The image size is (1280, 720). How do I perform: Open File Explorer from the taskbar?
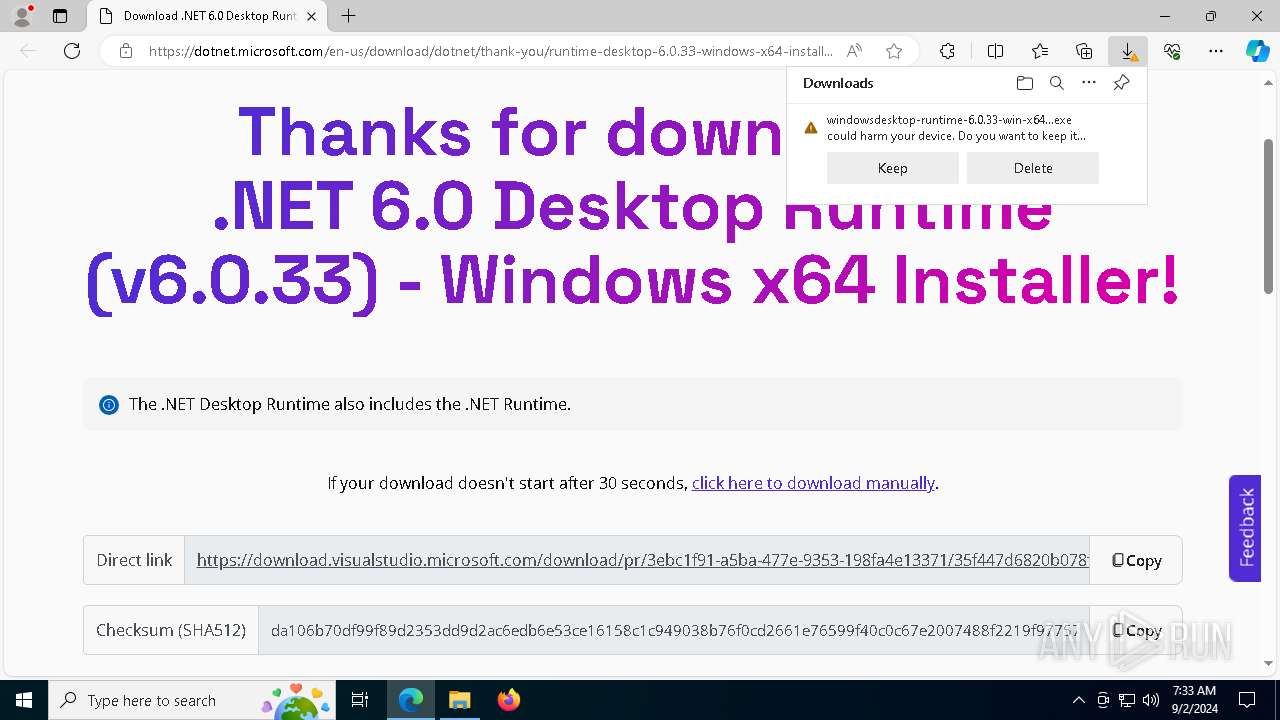(x=459, y=700)
